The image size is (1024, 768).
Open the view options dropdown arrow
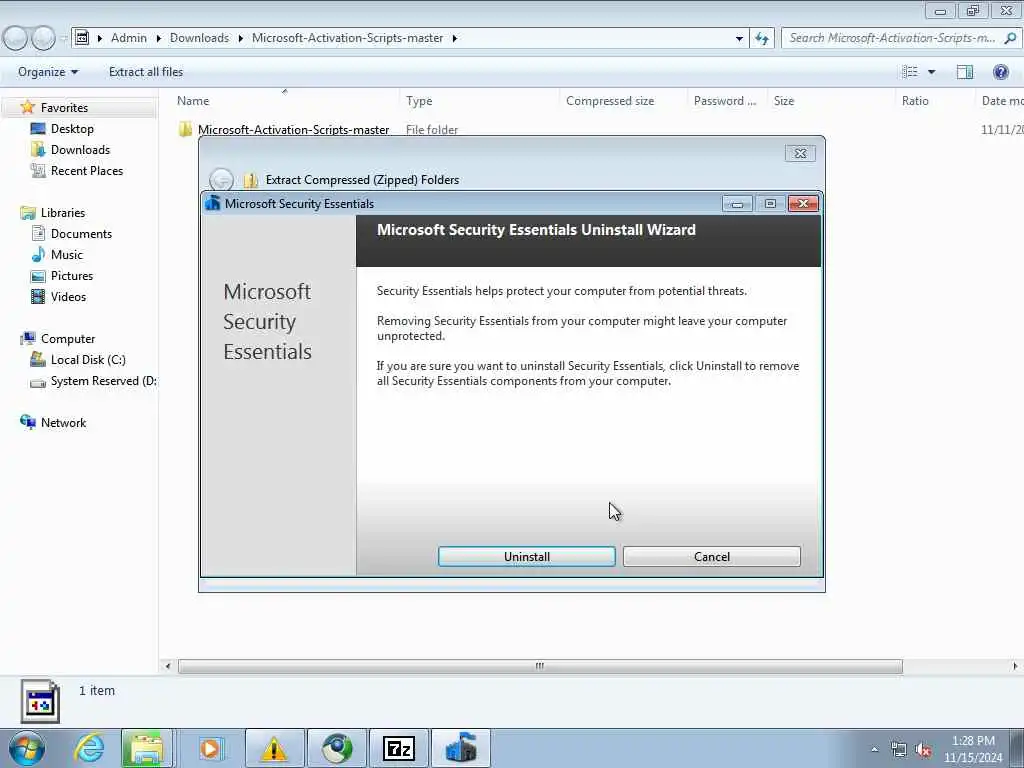coord(931,72)
